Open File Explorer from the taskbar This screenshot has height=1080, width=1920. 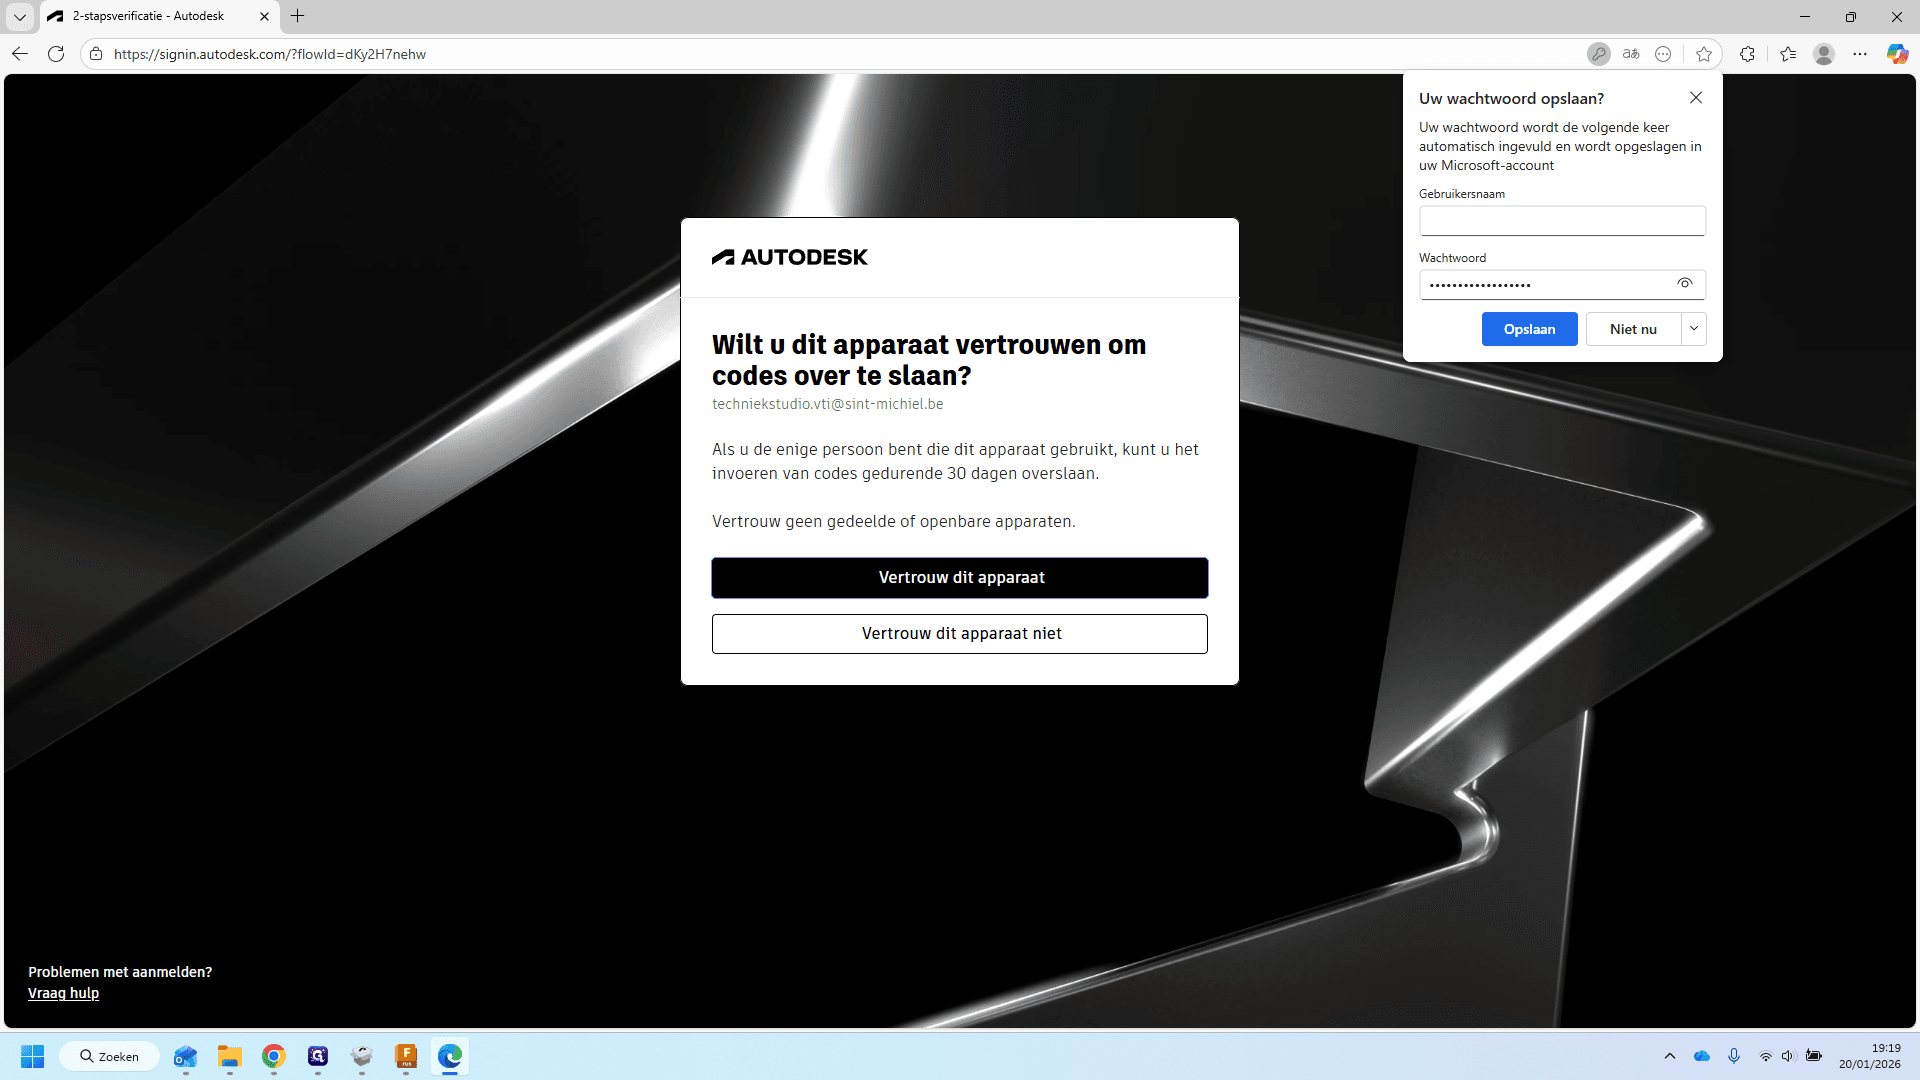click(x=230, y=1056)
